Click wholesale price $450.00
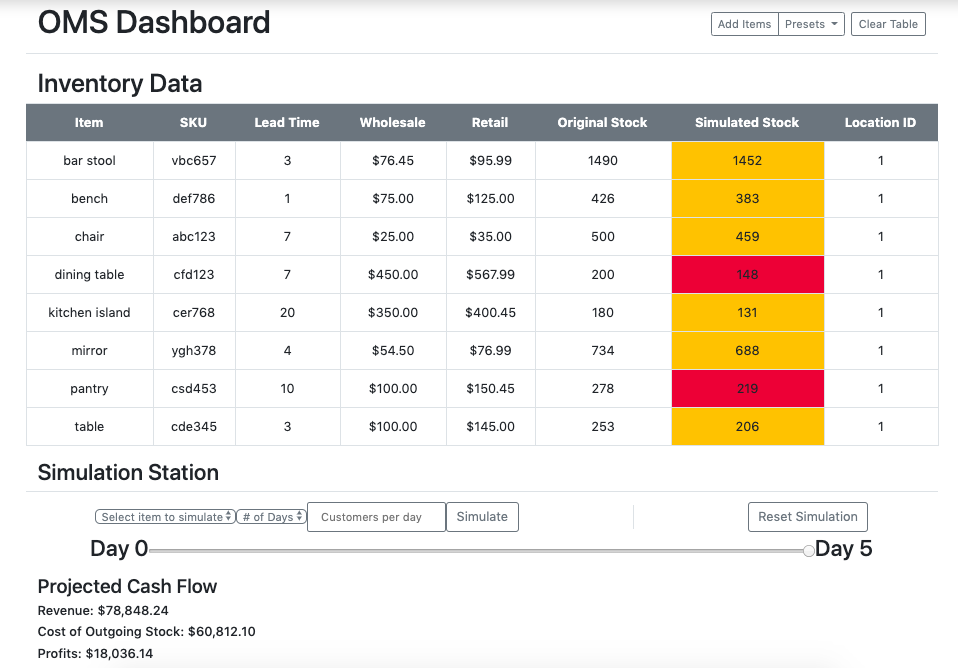Viewport: 958px width, 668px height. coord(393,274)
